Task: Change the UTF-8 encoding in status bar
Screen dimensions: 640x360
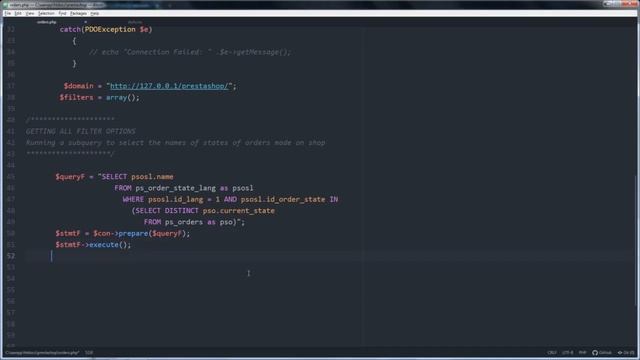Action: (x=567, y=353)
